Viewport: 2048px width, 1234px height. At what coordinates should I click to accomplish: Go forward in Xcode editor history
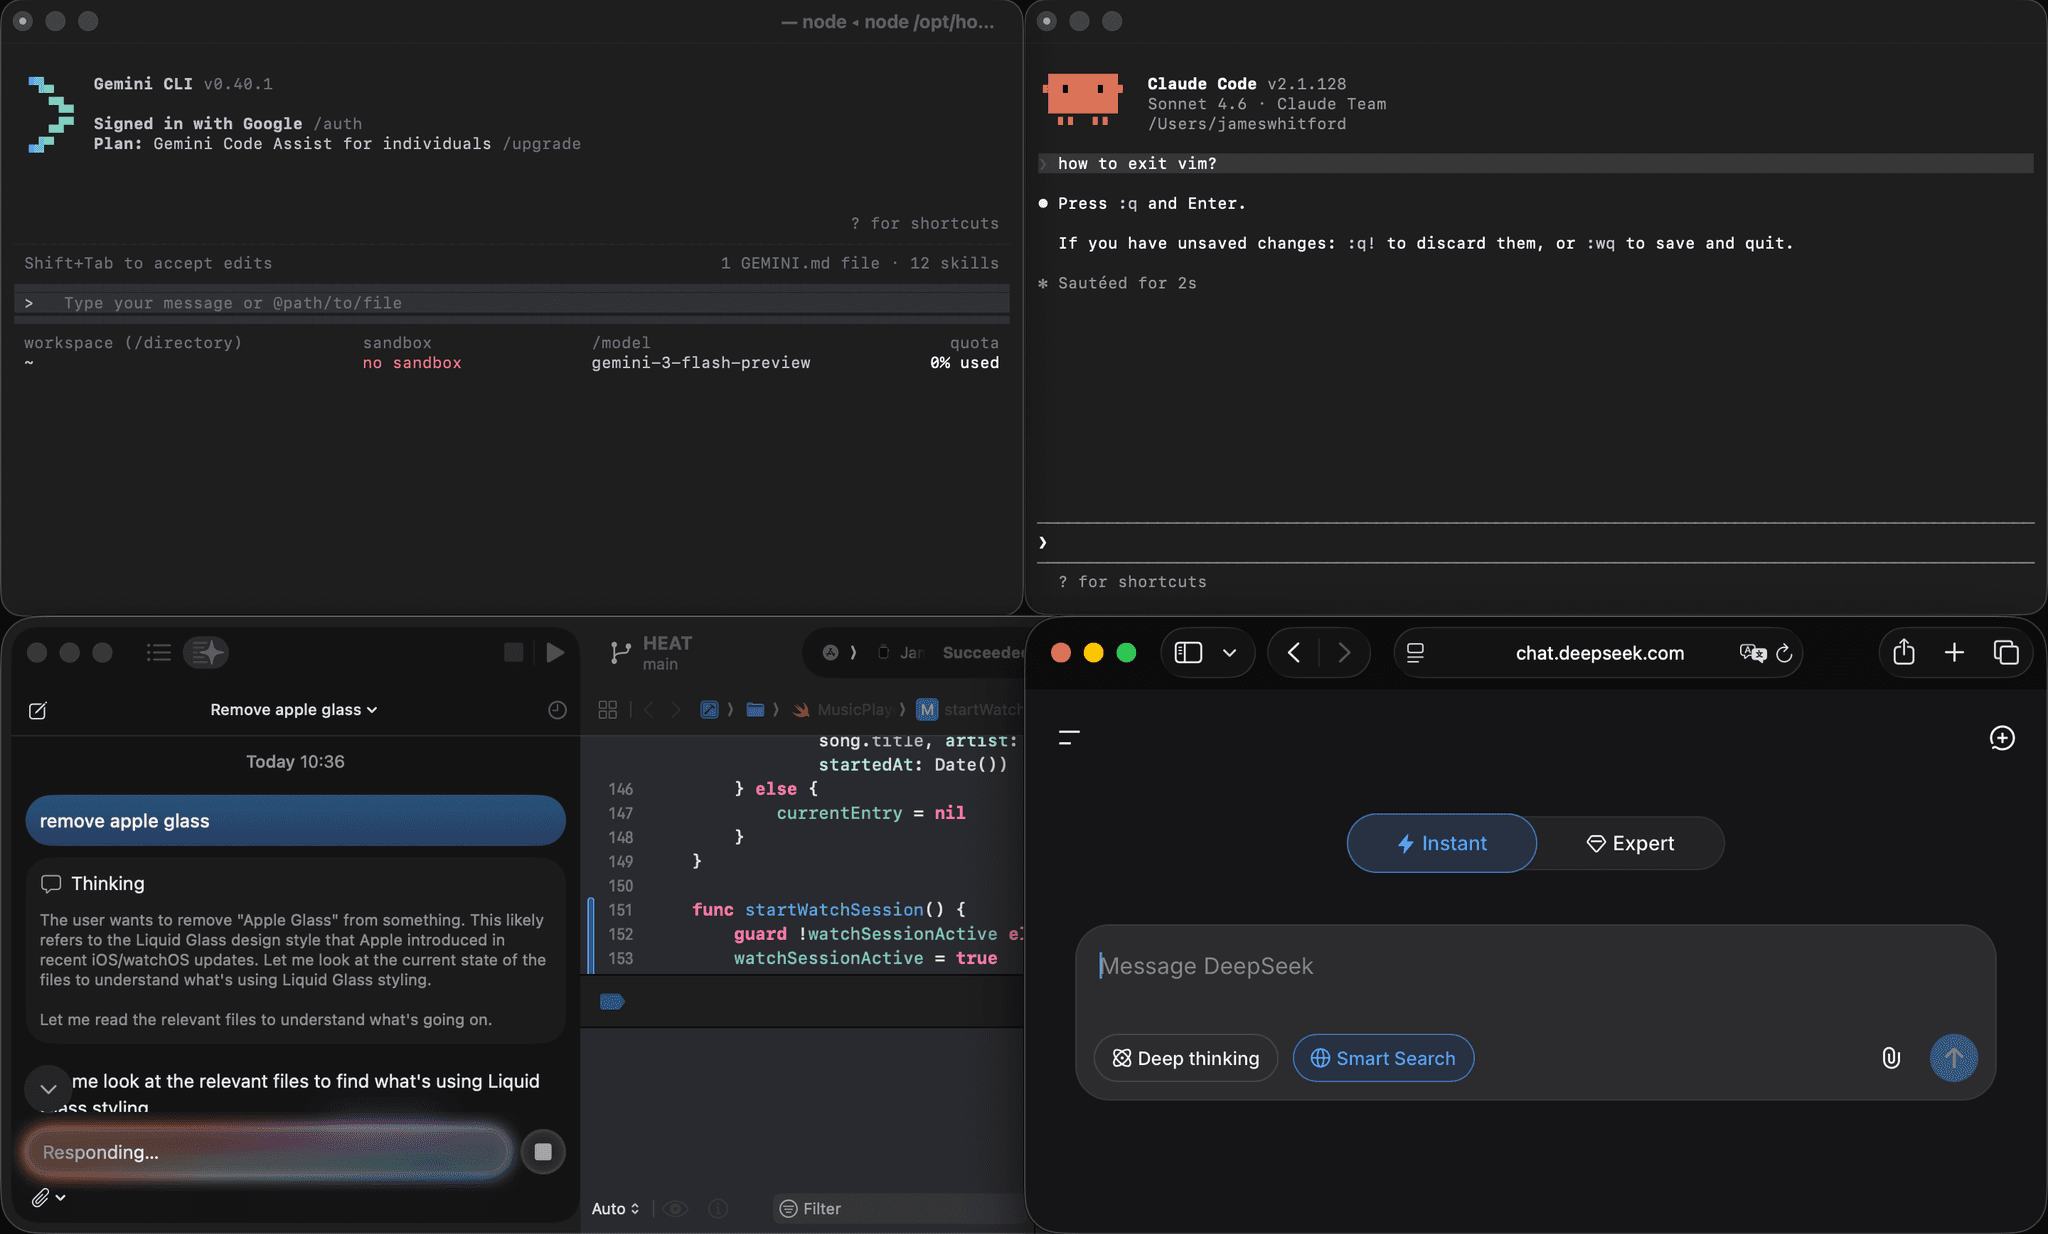click(x=677, y=710)
